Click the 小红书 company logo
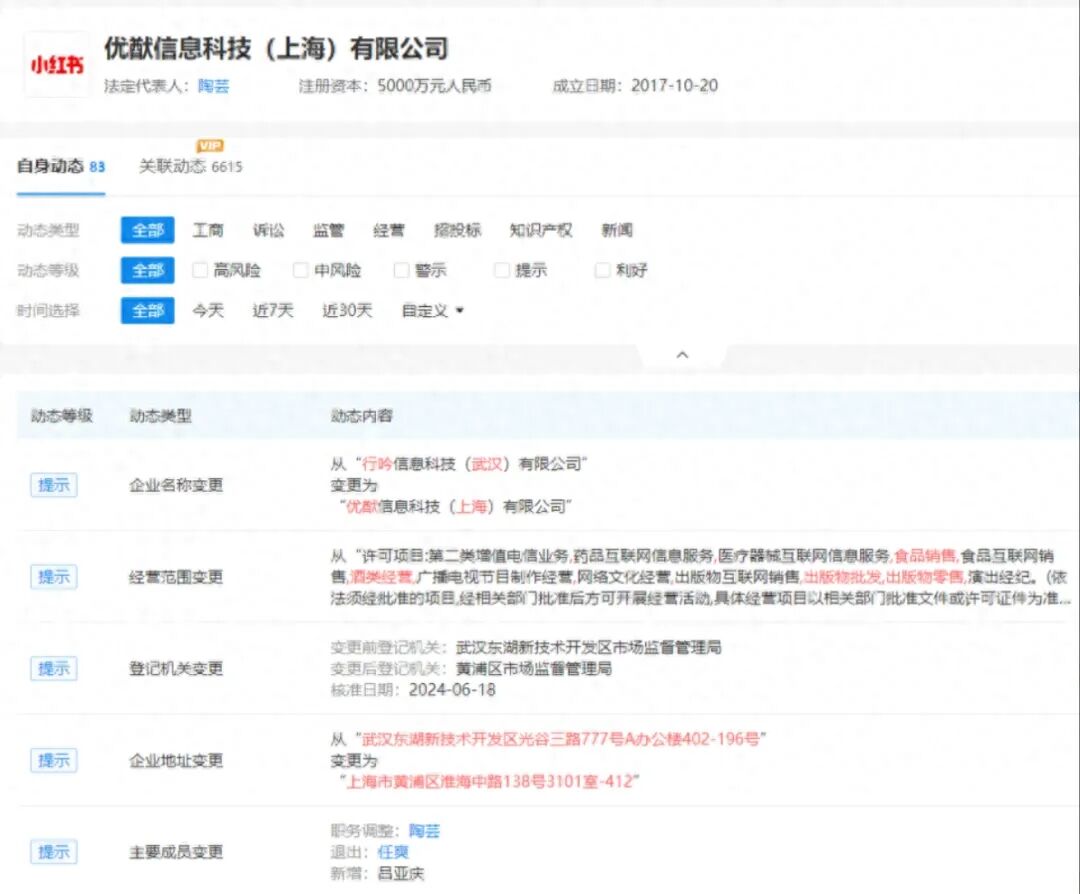 tap(57, 65)
